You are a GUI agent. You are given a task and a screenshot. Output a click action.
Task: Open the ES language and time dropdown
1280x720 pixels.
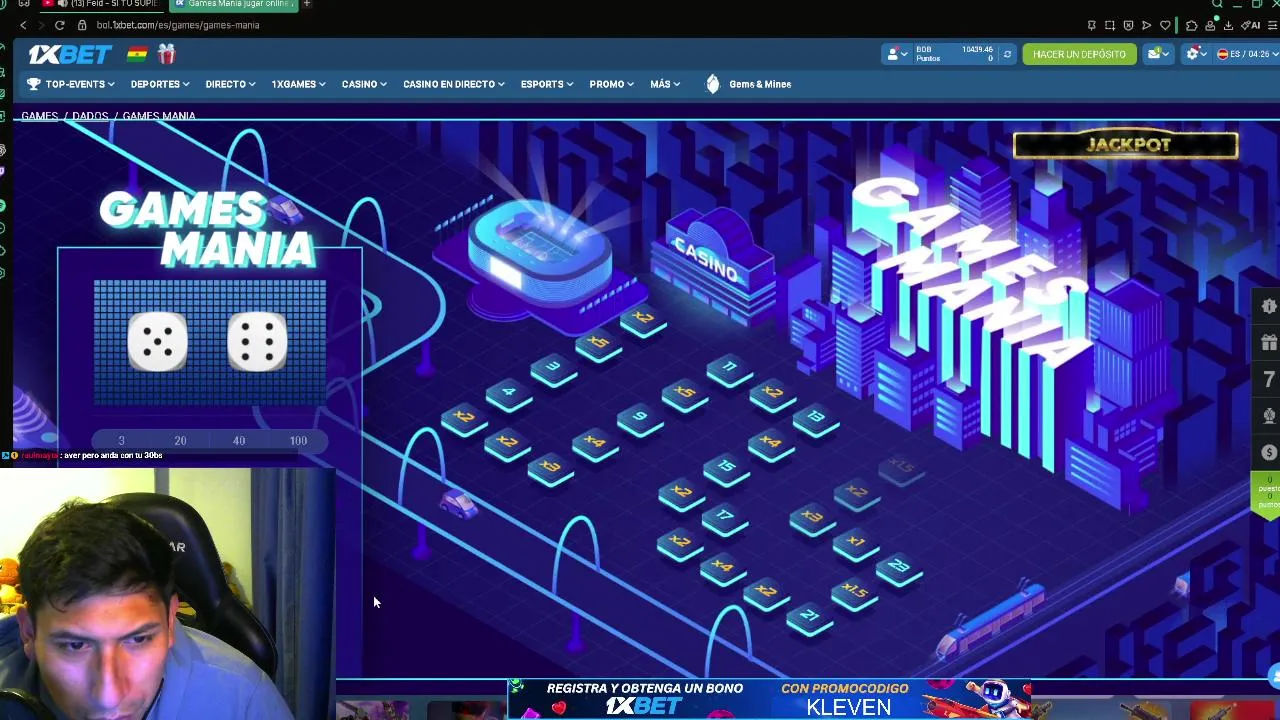(x=1246, y=54)
